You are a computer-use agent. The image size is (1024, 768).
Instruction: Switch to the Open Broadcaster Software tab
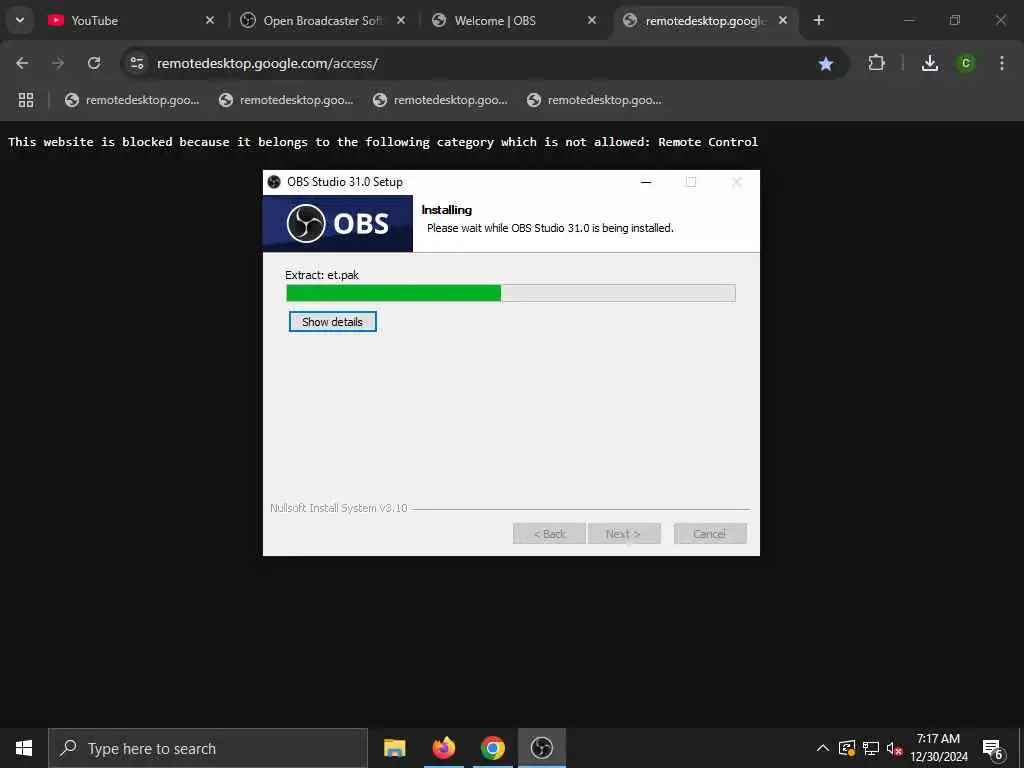[322, 21]
